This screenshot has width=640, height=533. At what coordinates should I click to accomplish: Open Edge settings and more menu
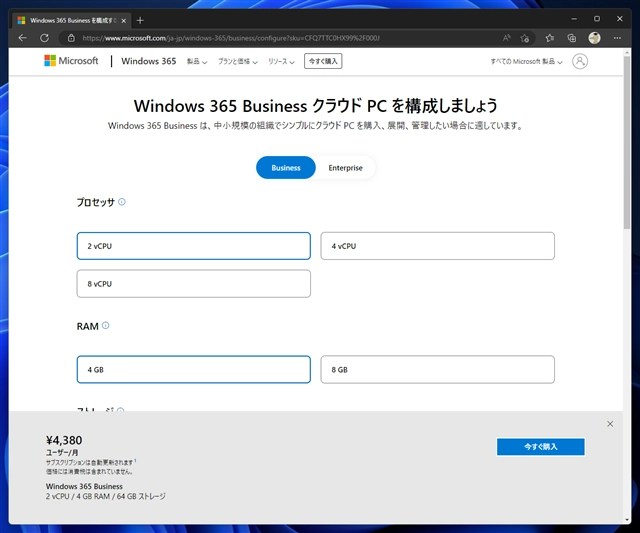coord(617,38)
